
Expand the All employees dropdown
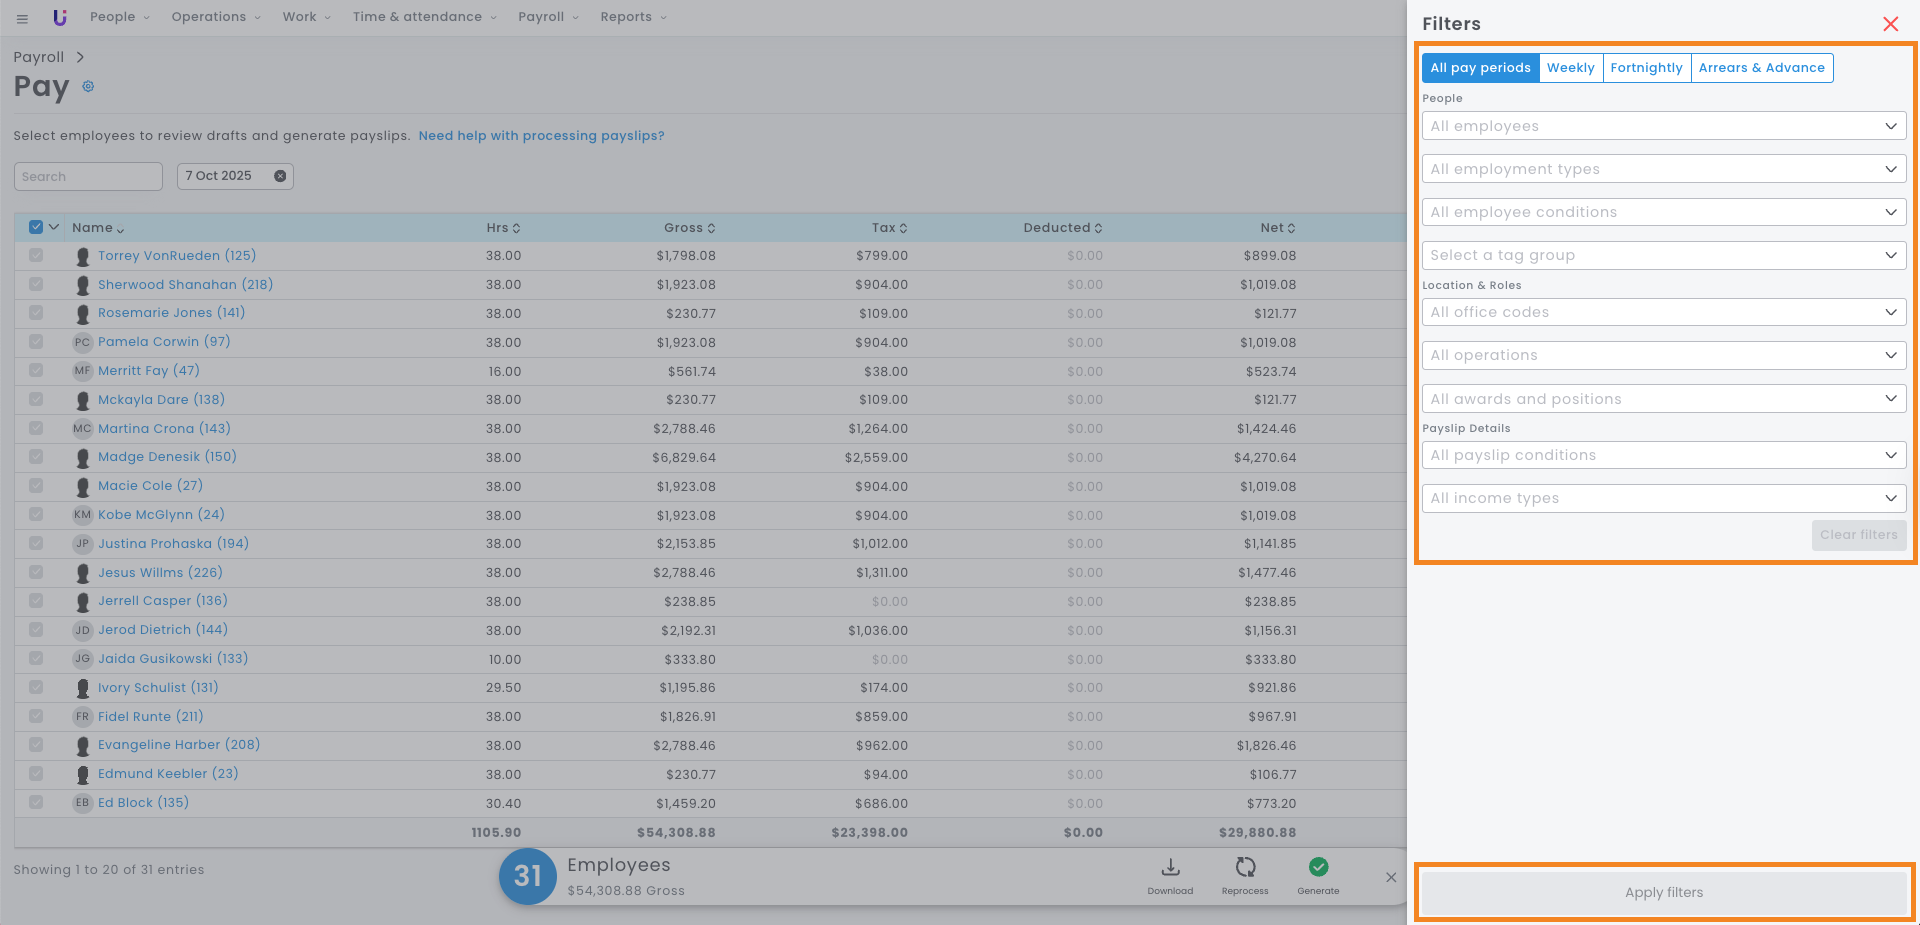point(1663,126)
